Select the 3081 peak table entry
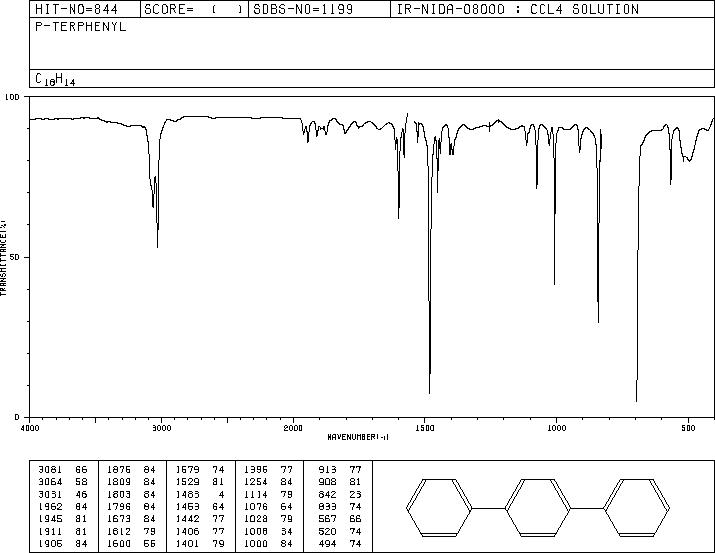 (x=62, y=470)
